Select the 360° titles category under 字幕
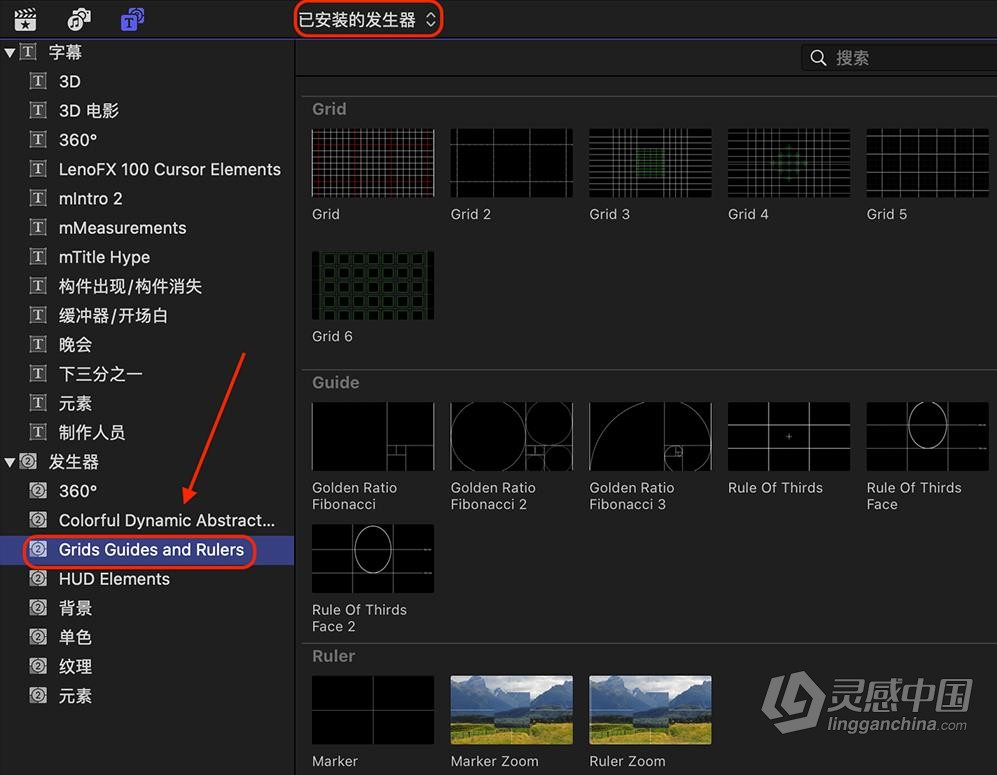 (78, 140)
